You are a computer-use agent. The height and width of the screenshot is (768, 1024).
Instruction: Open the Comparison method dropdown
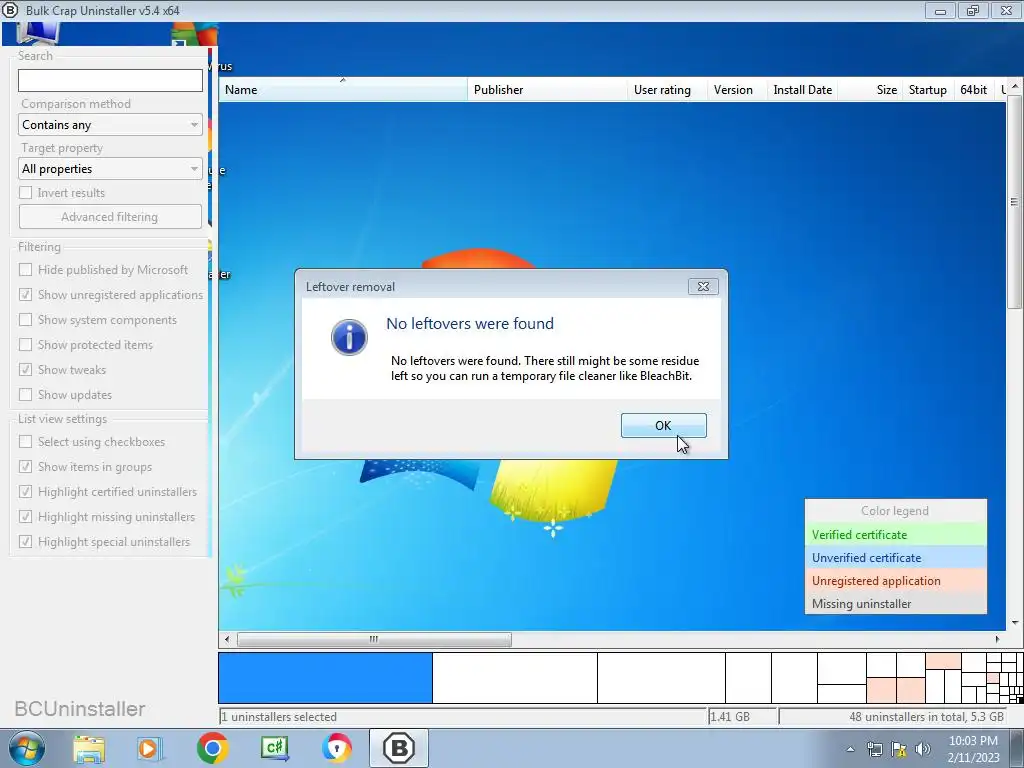tap(110, 125)
